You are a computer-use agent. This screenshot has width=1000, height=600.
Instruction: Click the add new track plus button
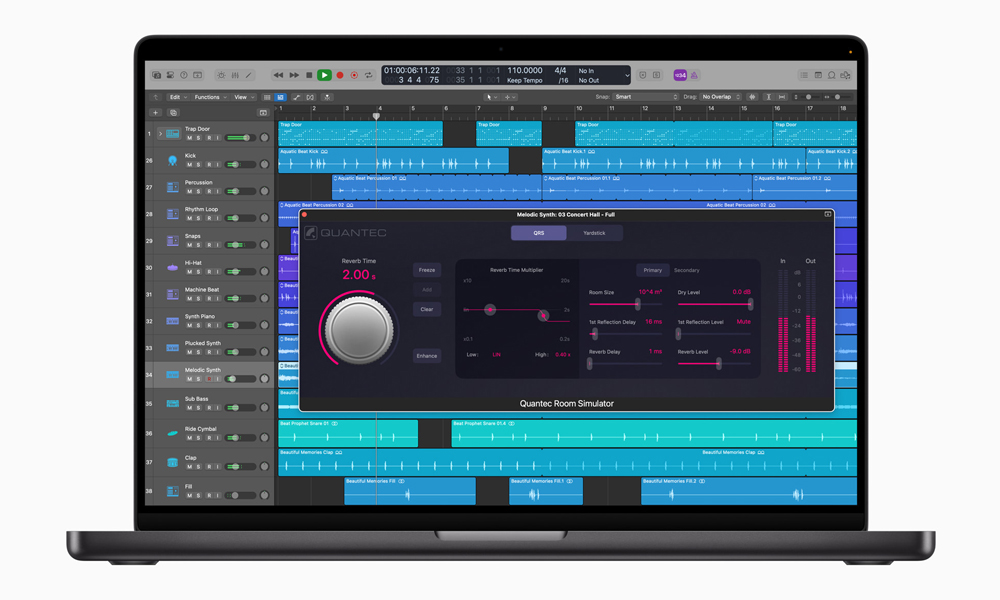pos(156,113)
